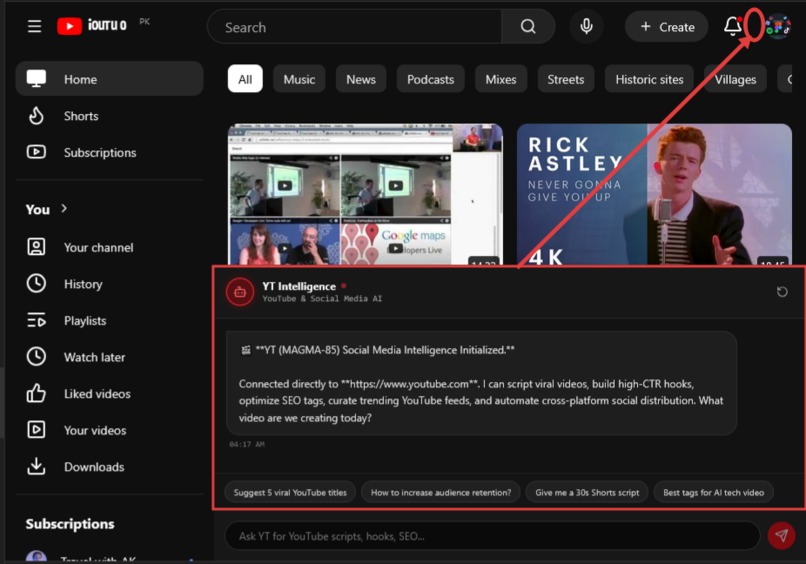Click the search magnifier button
The height and width of the screenshot is (564, 806).
tap(528, 27)
